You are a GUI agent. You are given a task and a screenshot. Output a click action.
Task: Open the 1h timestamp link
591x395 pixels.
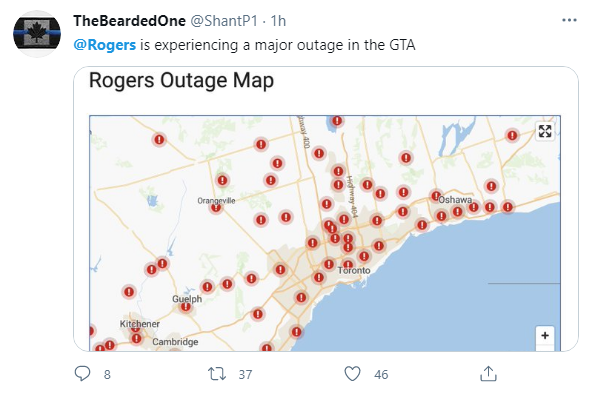[x=278, y=21]
